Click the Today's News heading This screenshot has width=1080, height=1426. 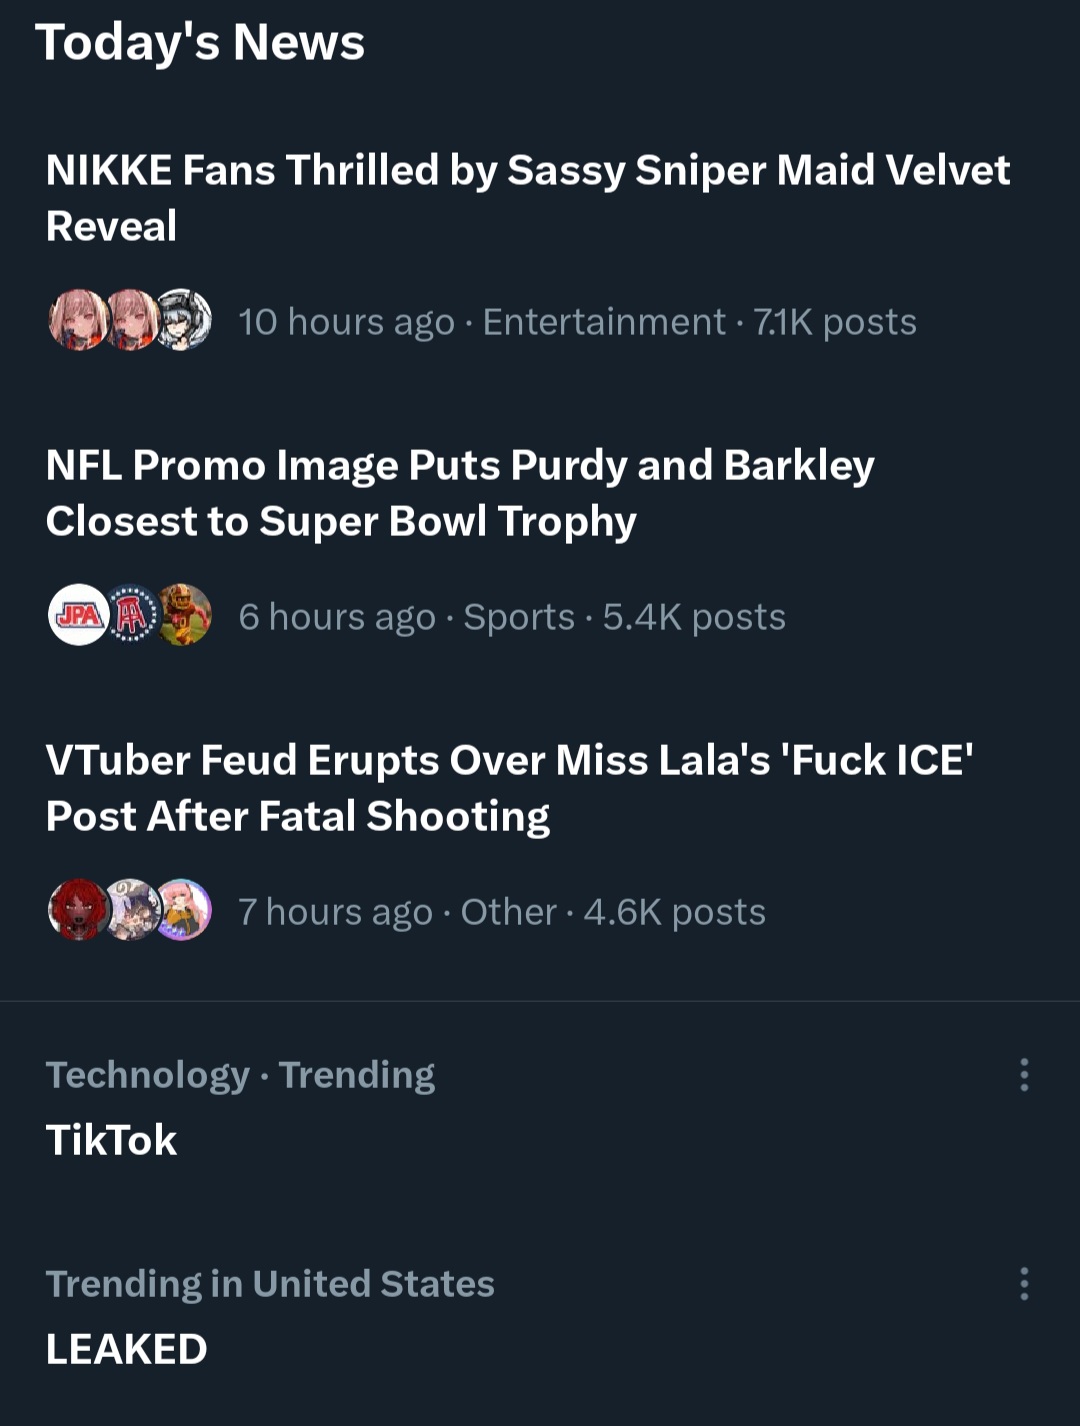click(200, 43)
